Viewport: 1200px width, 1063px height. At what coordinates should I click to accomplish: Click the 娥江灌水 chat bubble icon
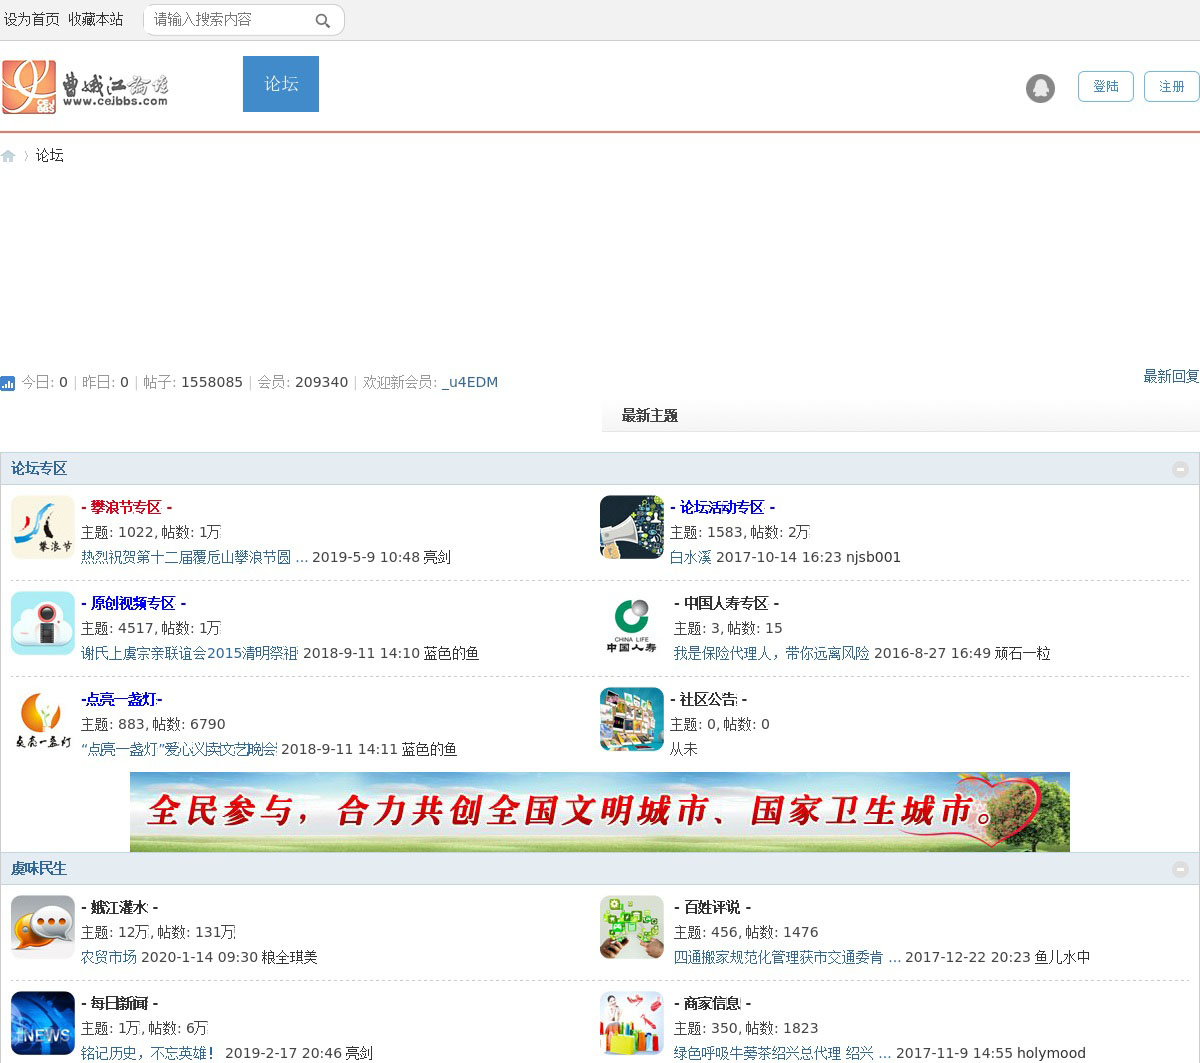click(x=42, y=927)
